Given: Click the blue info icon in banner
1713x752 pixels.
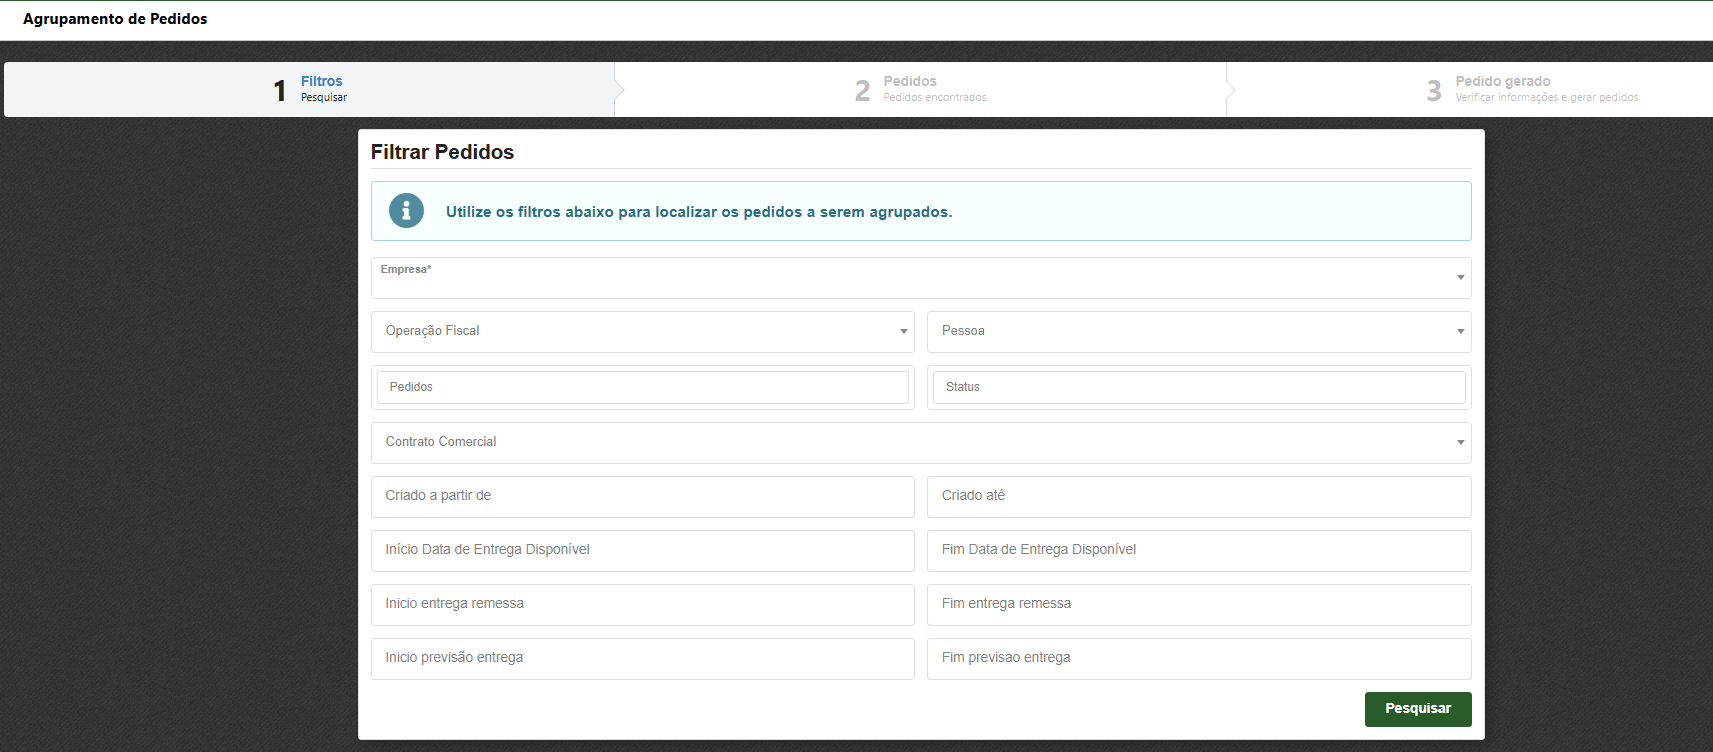Looking at the screenshot, I should coord(406,211).
